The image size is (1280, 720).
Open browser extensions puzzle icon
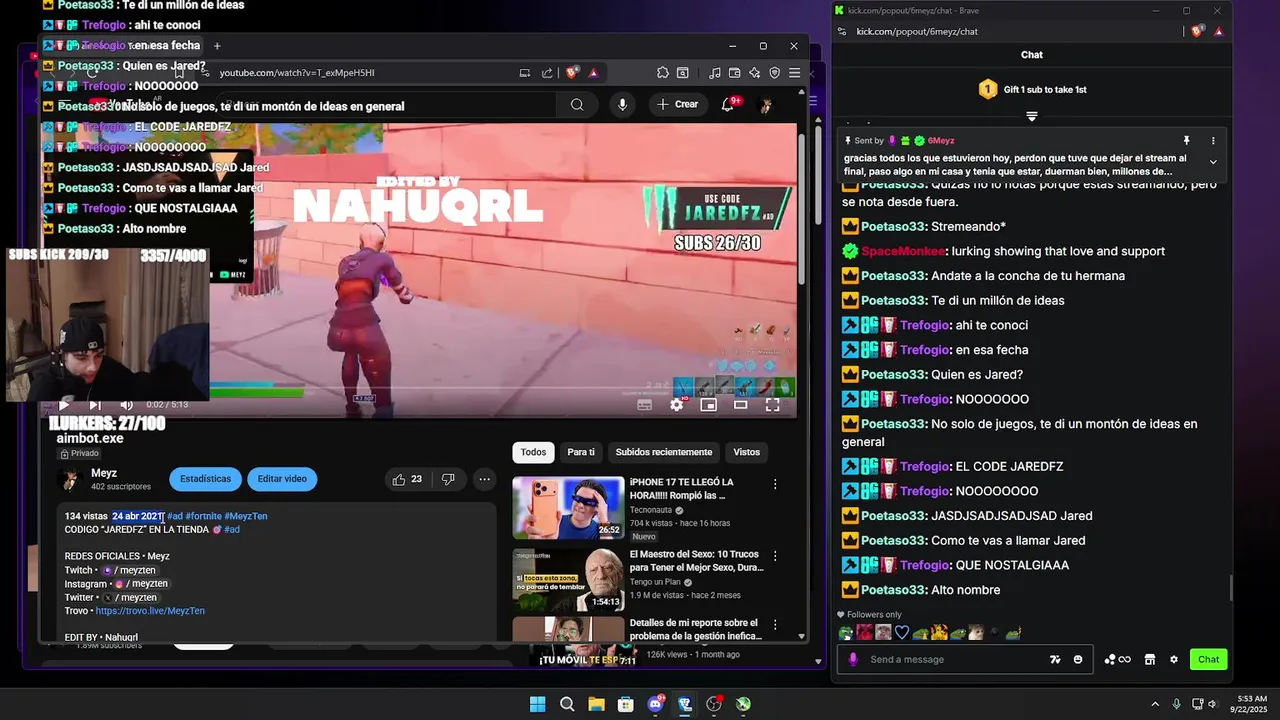pos(662,73)
